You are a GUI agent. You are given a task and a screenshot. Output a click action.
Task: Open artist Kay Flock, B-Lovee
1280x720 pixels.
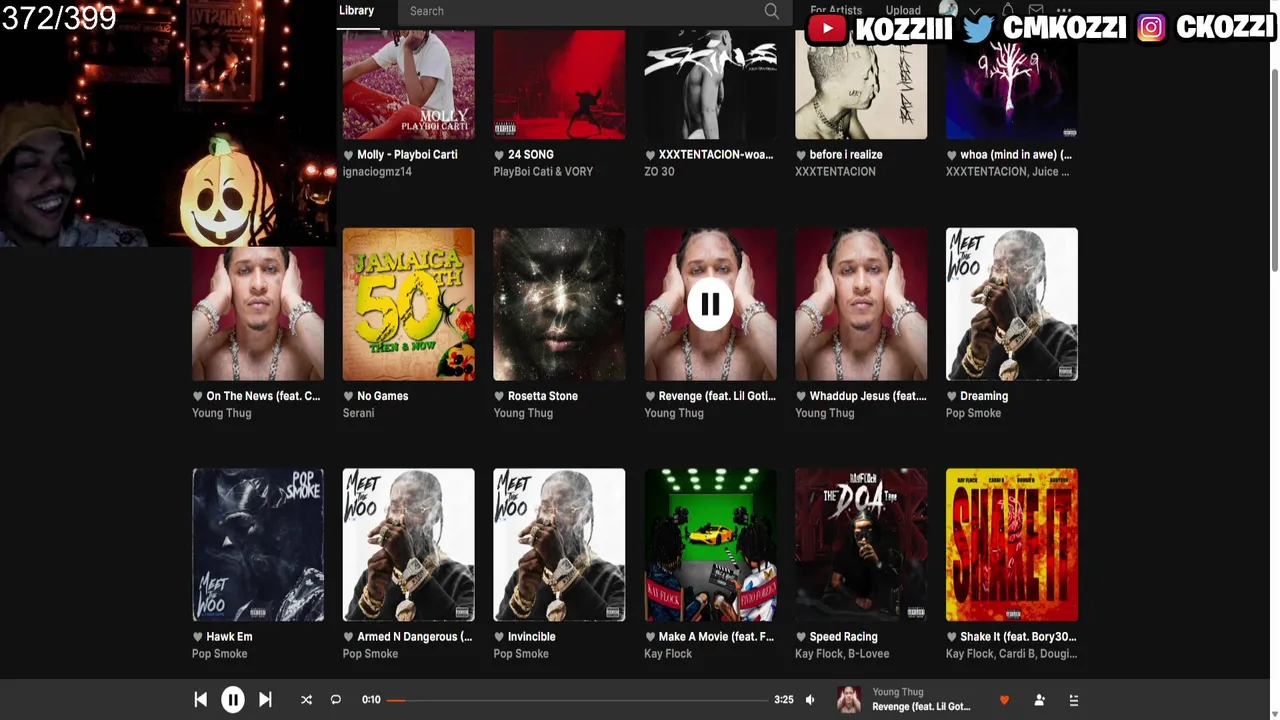tap(842, 654)
